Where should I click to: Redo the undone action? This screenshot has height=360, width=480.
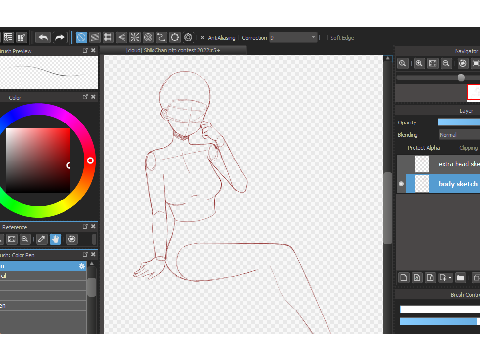coord(60,37)
